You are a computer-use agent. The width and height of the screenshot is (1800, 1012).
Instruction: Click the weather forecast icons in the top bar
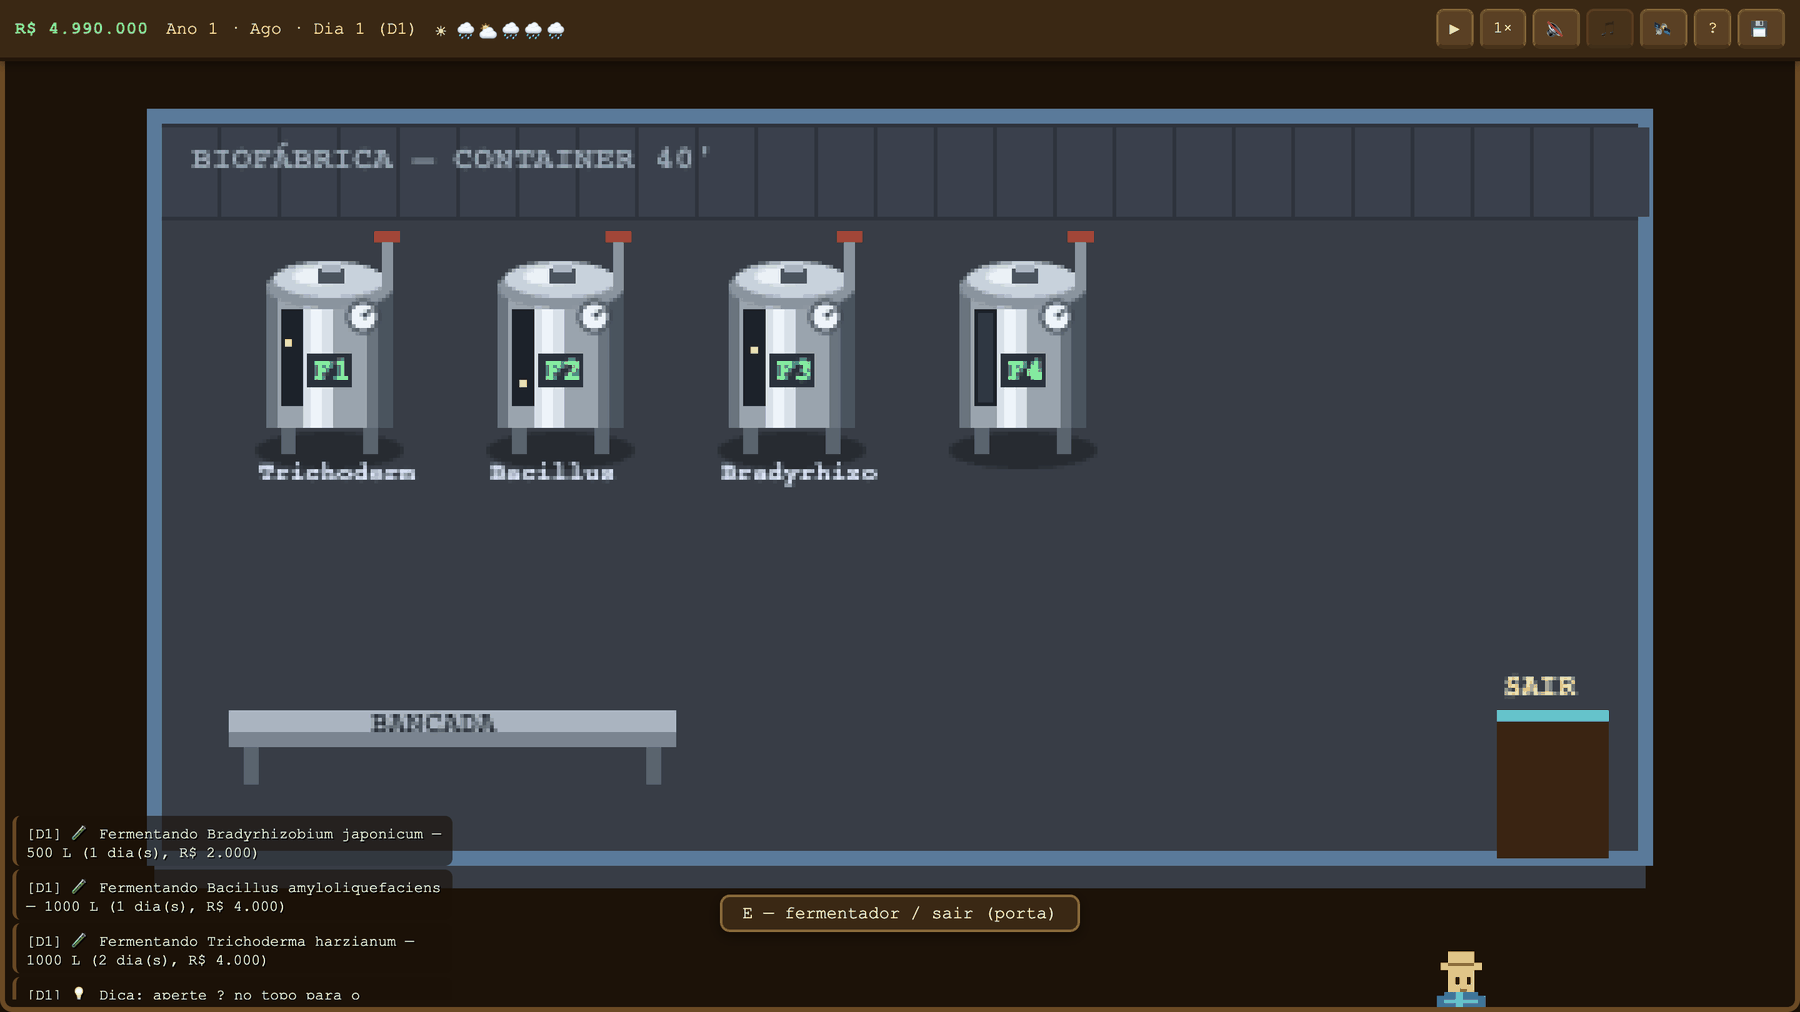501,30
